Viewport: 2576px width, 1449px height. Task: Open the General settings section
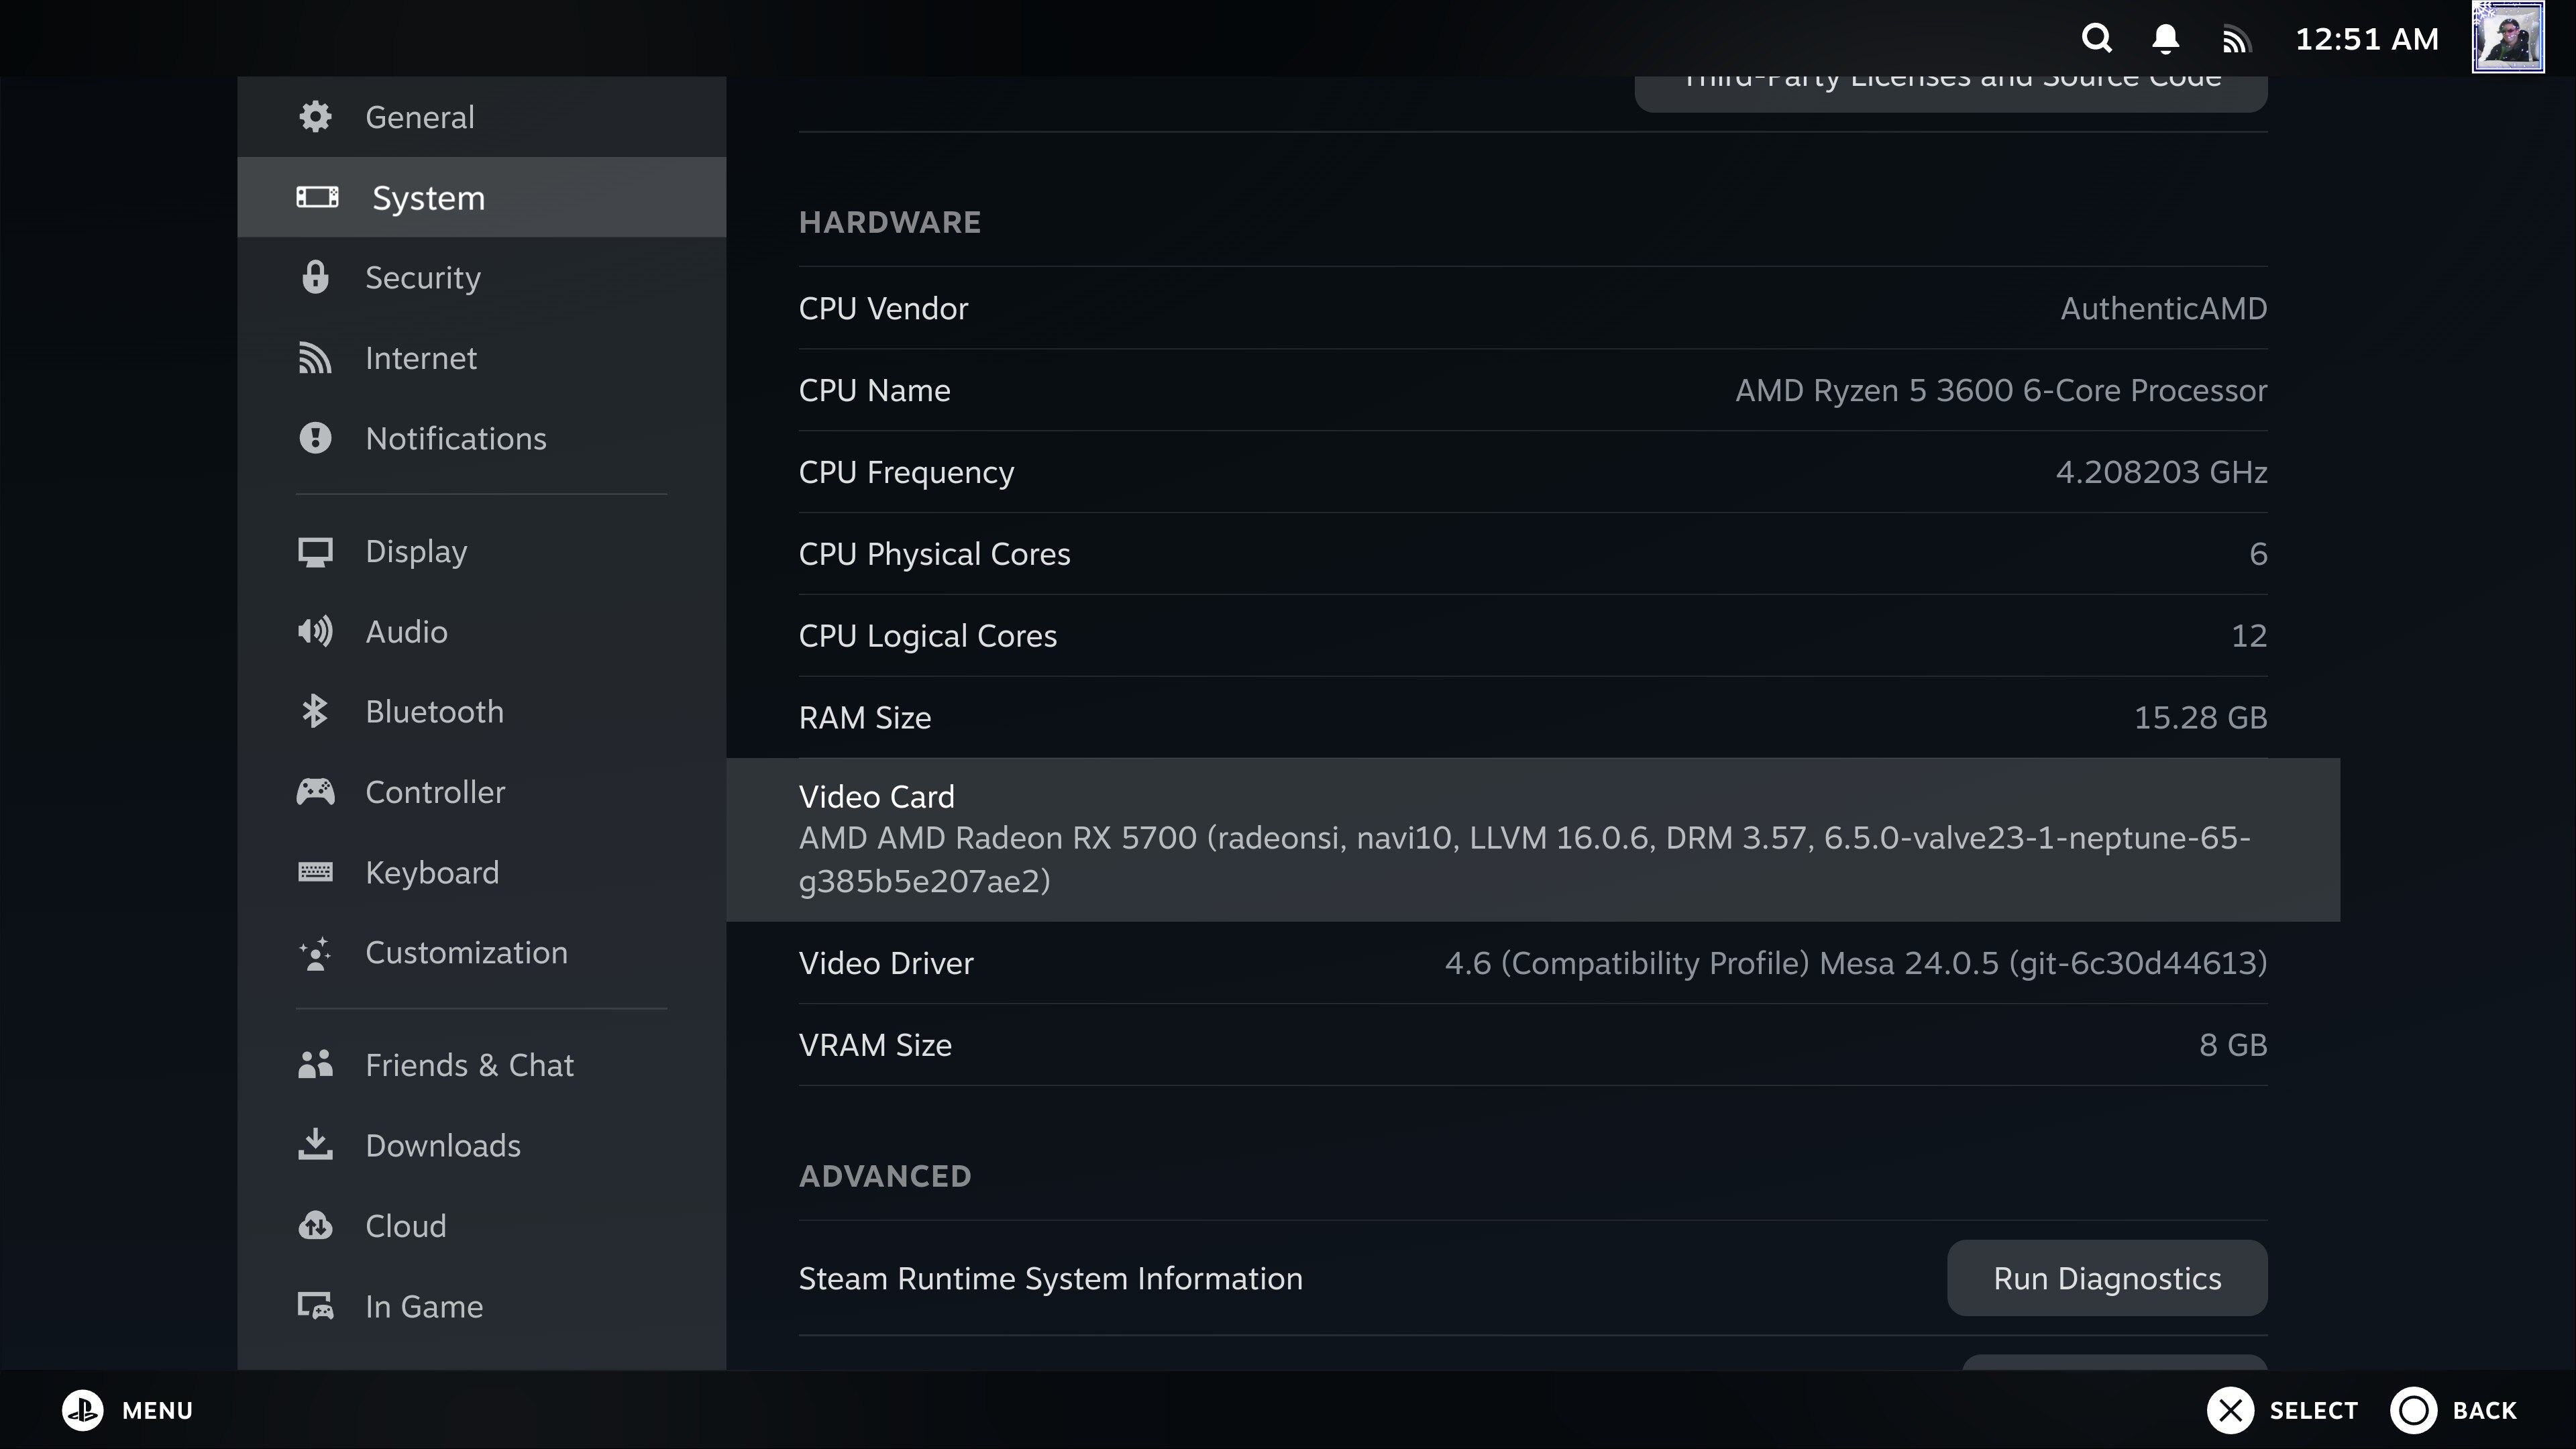(482, 117)
